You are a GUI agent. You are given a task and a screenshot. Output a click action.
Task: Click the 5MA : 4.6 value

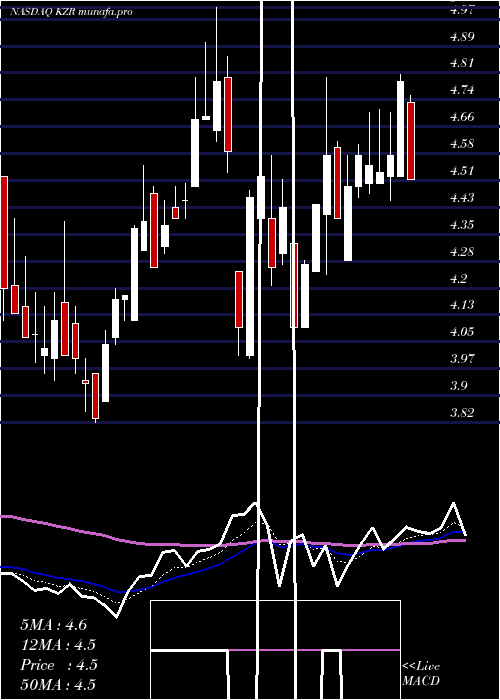tap(54, 625)
